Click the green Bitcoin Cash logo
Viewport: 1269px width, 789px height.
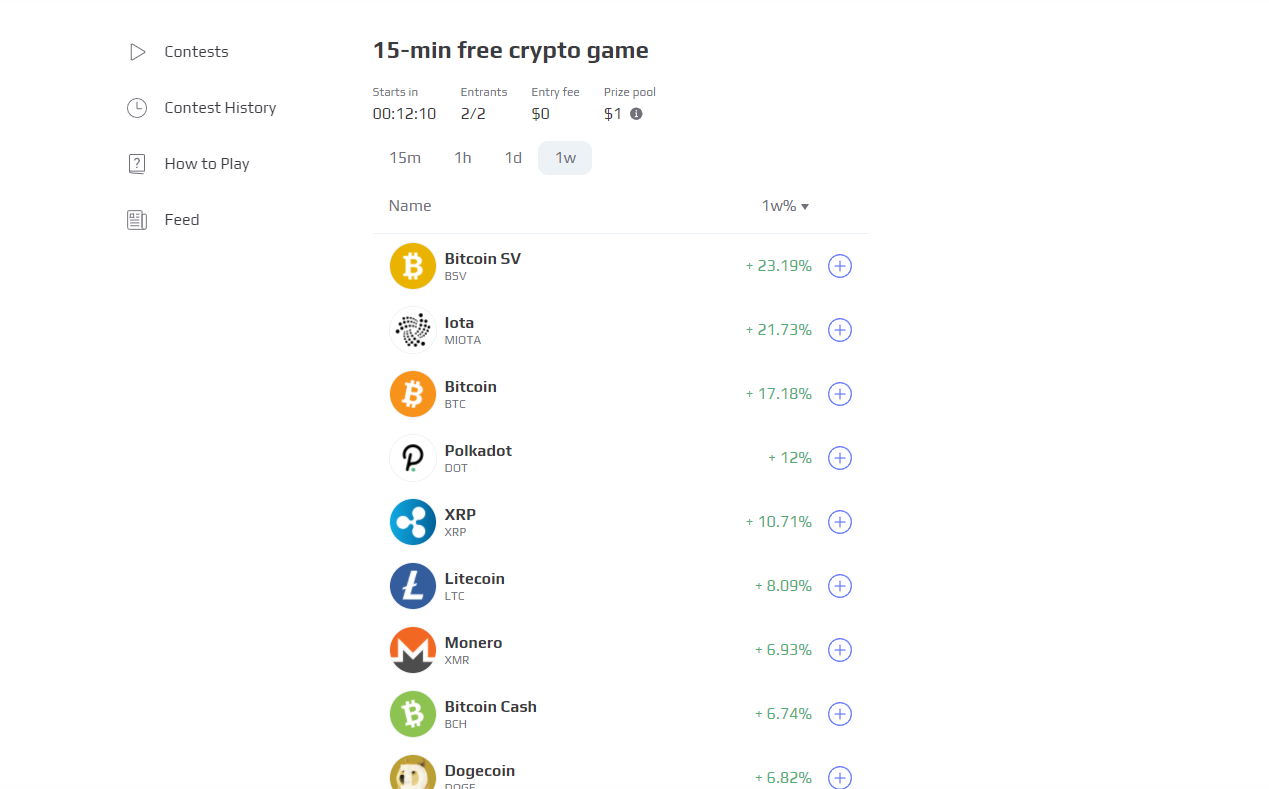[413, 714]
